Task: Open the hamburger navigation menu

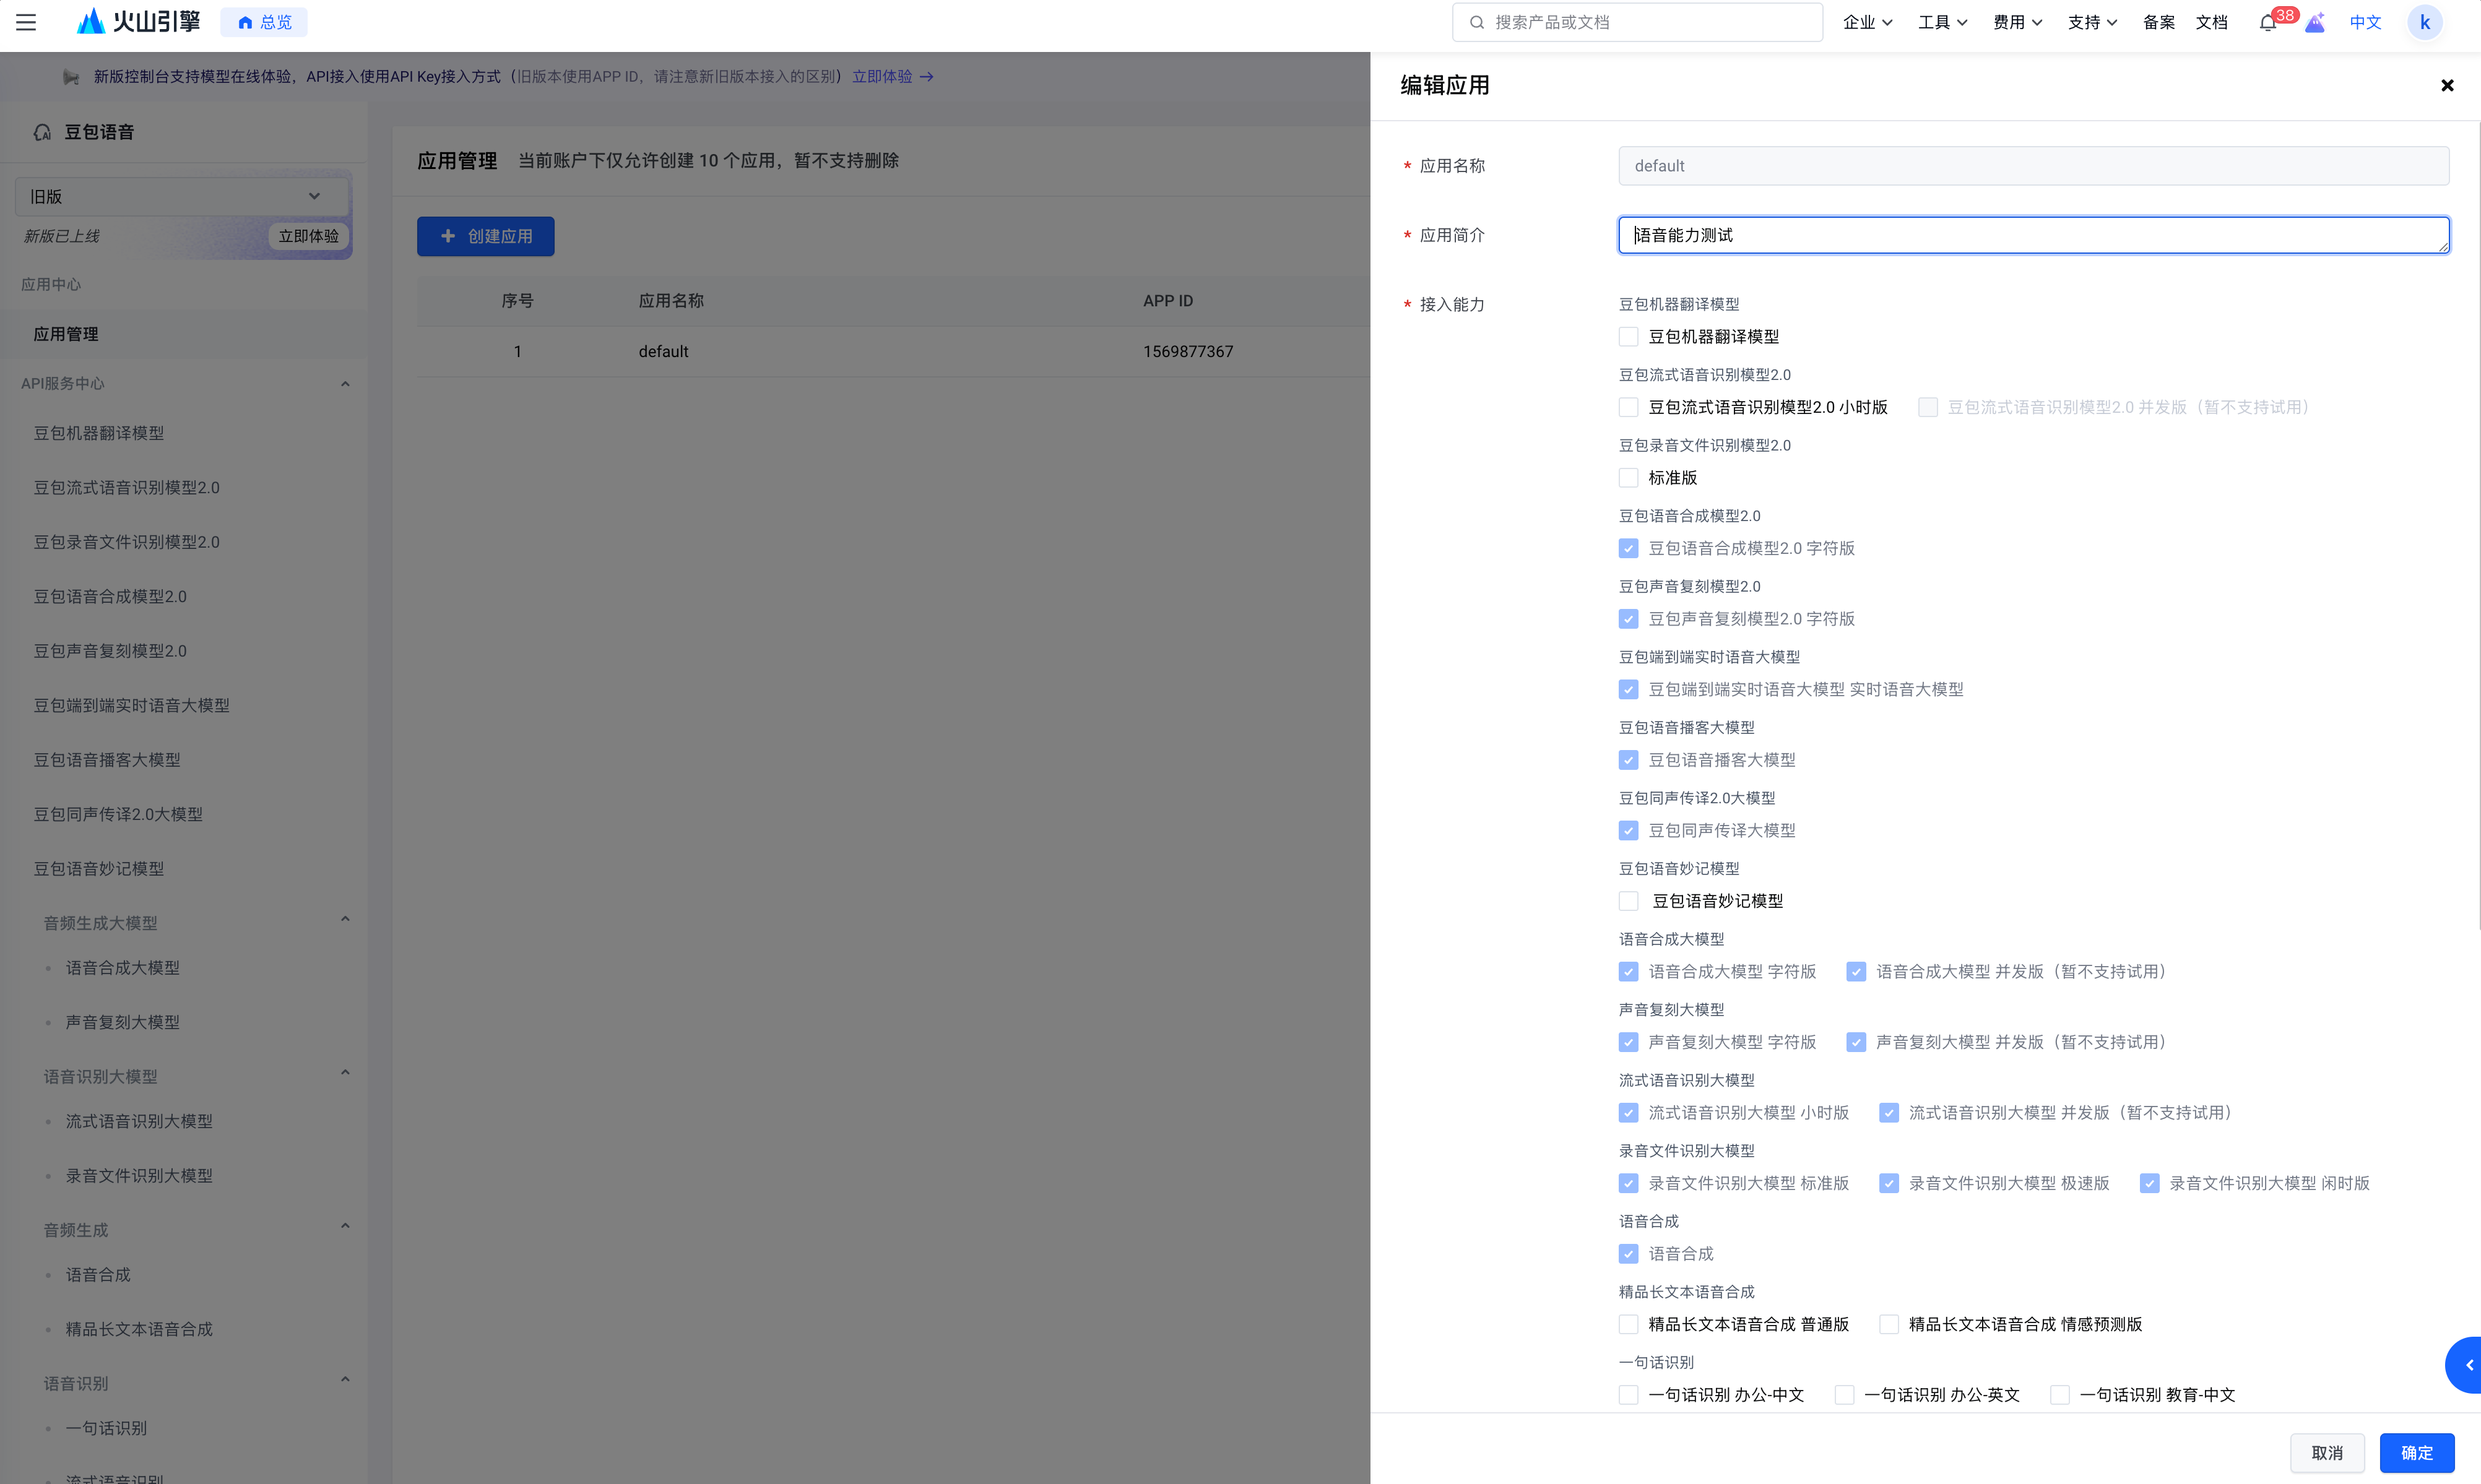Action: [26, 22]
